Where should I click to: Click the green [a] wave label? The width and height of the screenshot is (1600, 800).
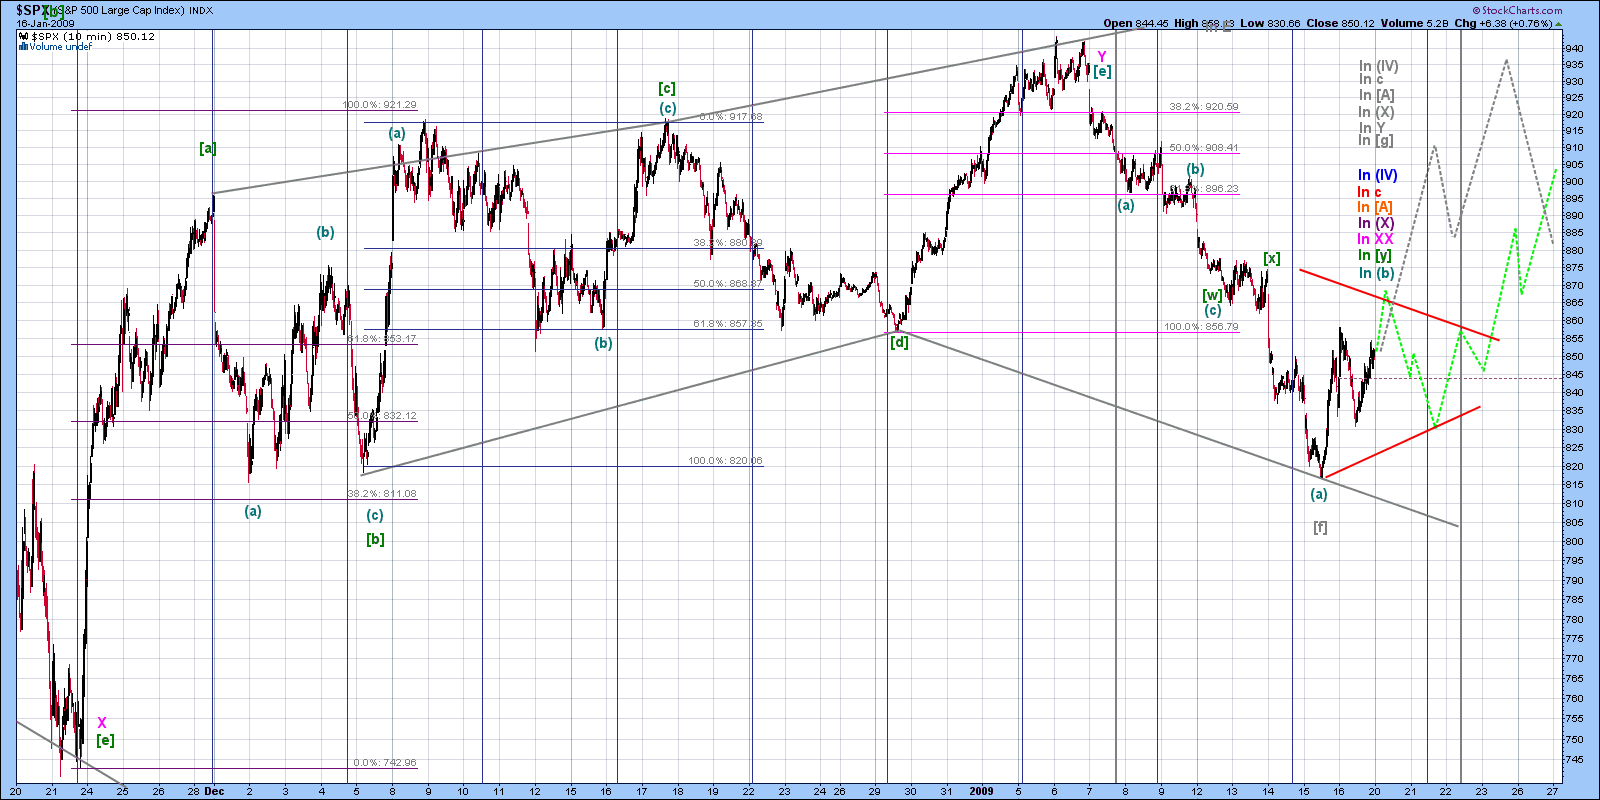coord(208,148)
